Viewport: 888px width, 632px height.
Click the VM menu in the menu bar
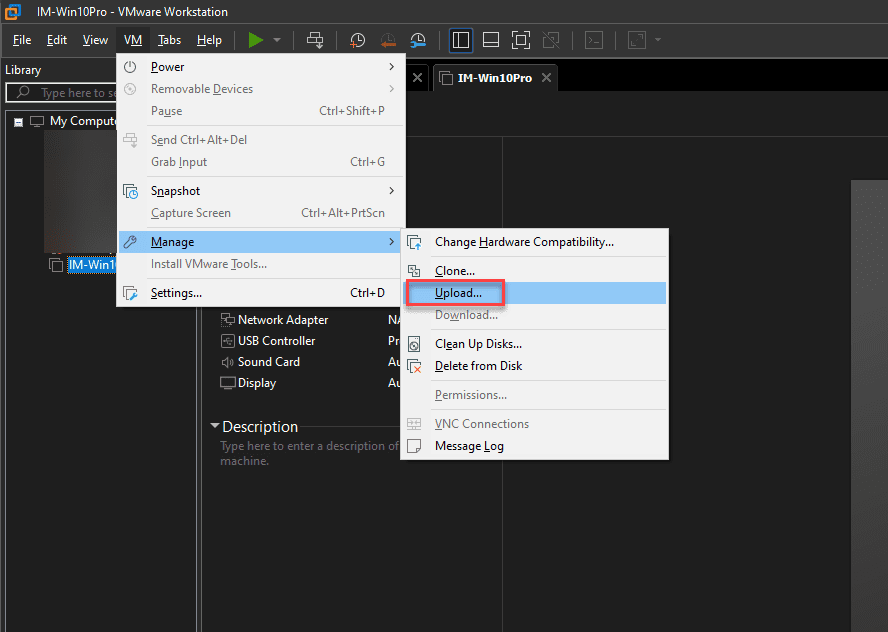(133, 40)
